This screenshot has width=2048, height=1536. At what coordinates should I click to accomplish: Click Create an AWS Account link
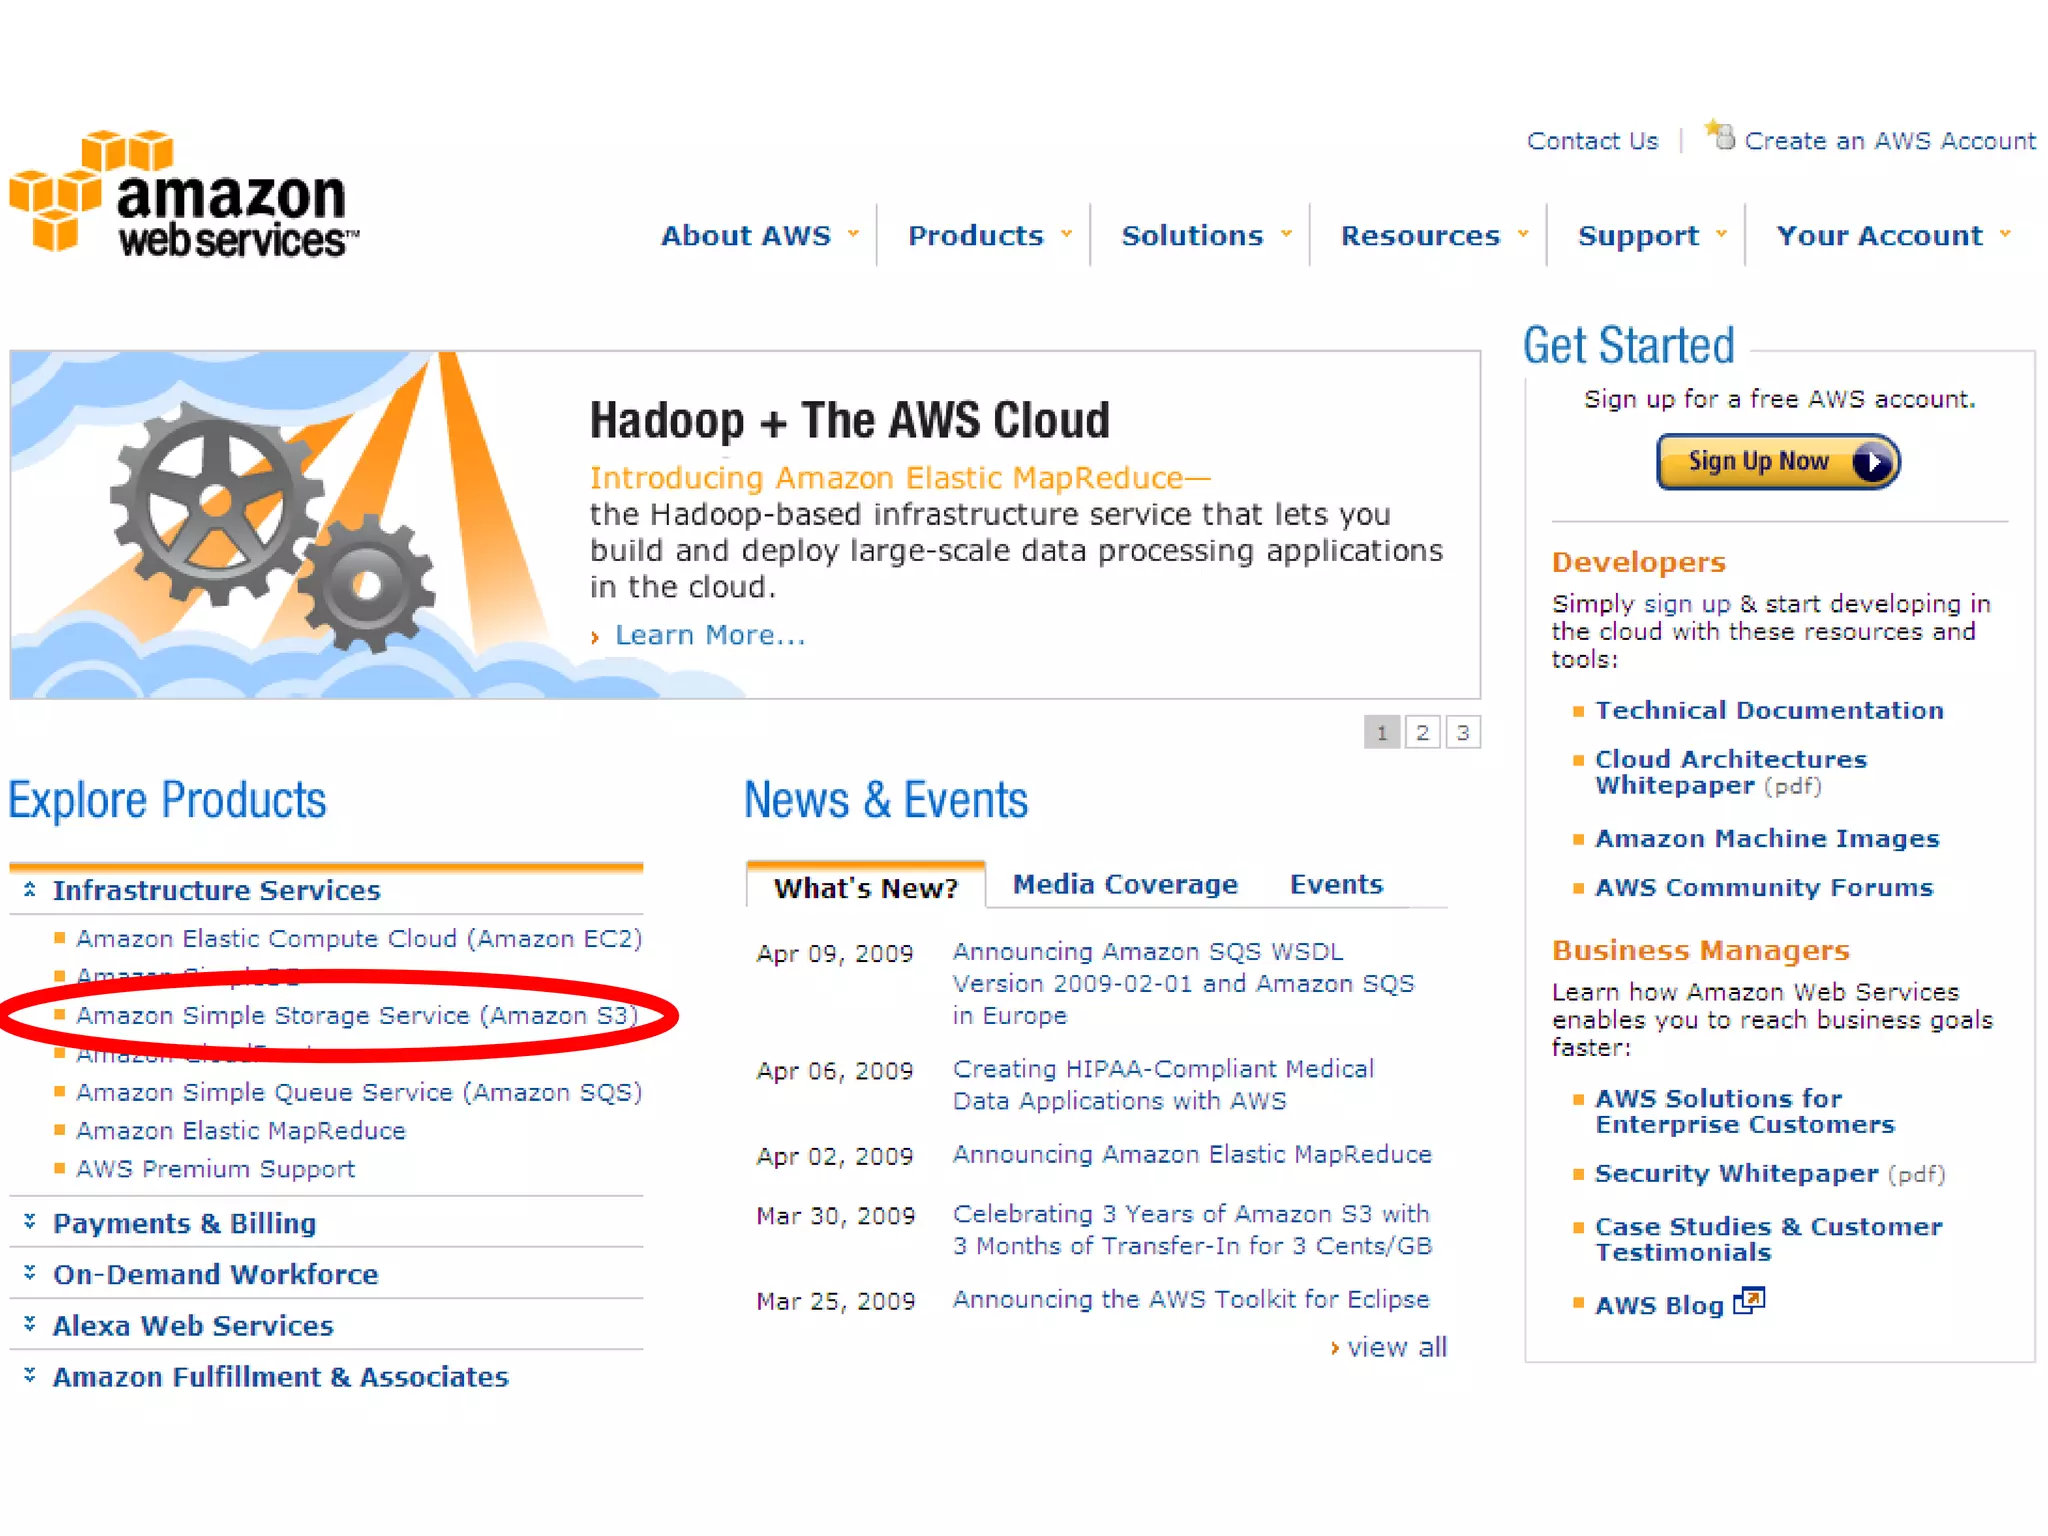[x=1890, y=141]
